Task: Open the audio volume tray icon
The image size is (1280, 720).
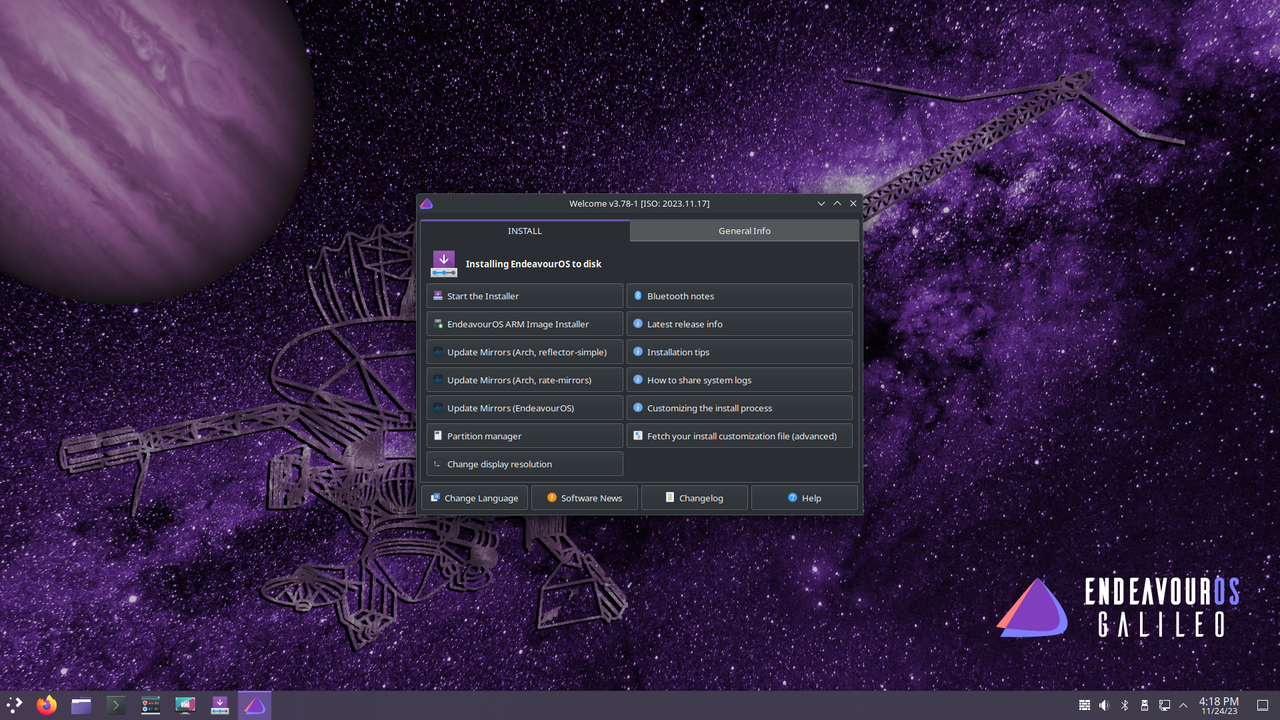Action: [1104, 705]
